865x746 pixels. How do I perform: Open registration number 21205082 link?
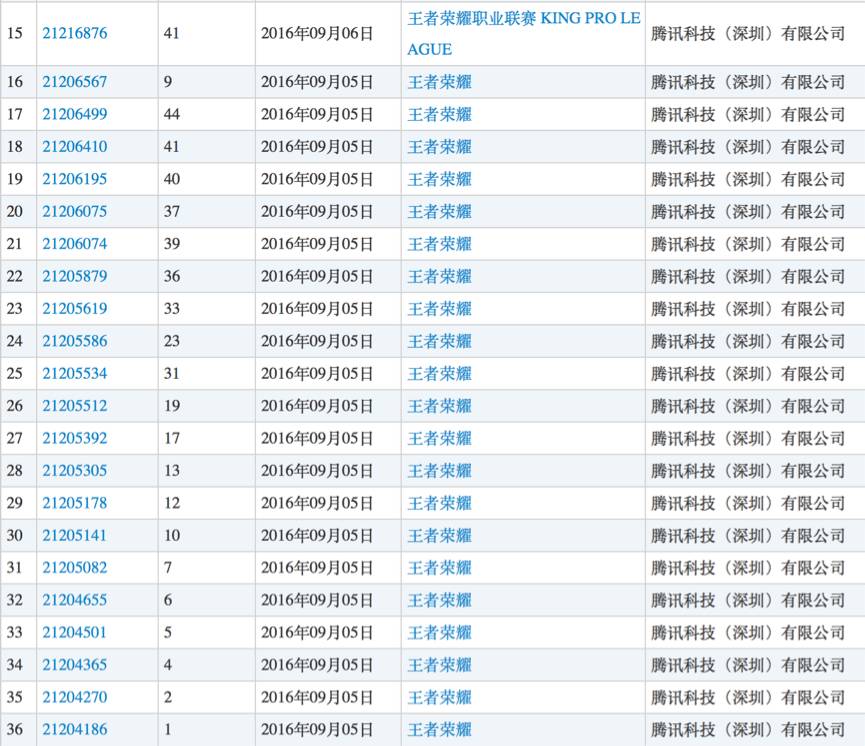pyautogui.click(x=74, y=568)
